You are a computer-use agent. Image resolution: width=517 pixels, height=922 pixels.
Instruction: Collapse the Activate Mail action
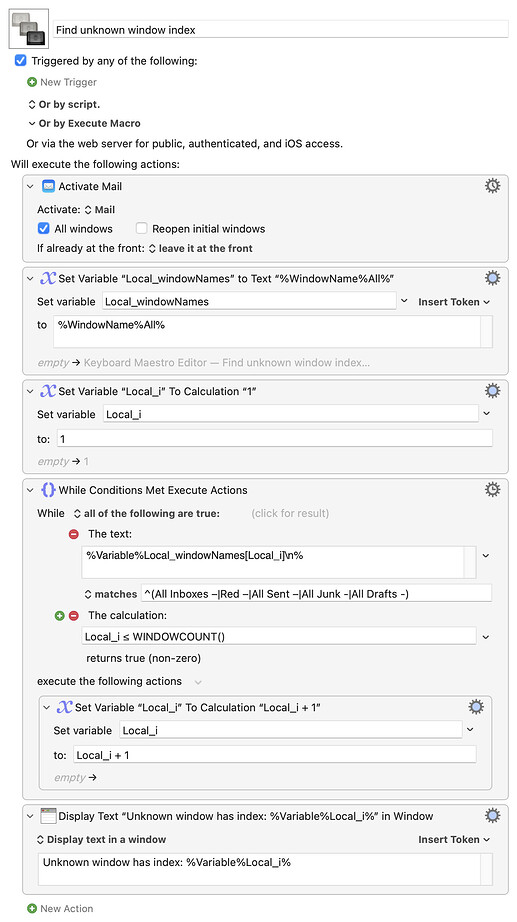tap(31, 186)
